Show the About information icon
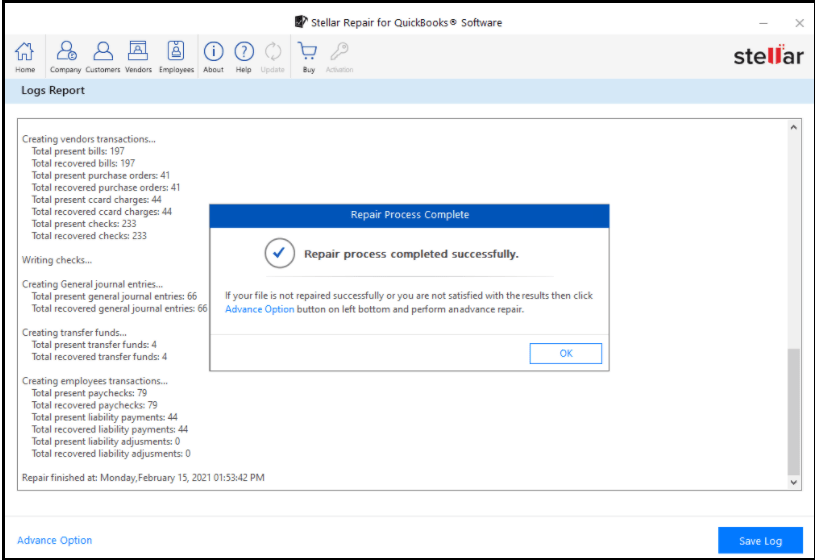This screenshot has width=815, height=560. point(214,55)
